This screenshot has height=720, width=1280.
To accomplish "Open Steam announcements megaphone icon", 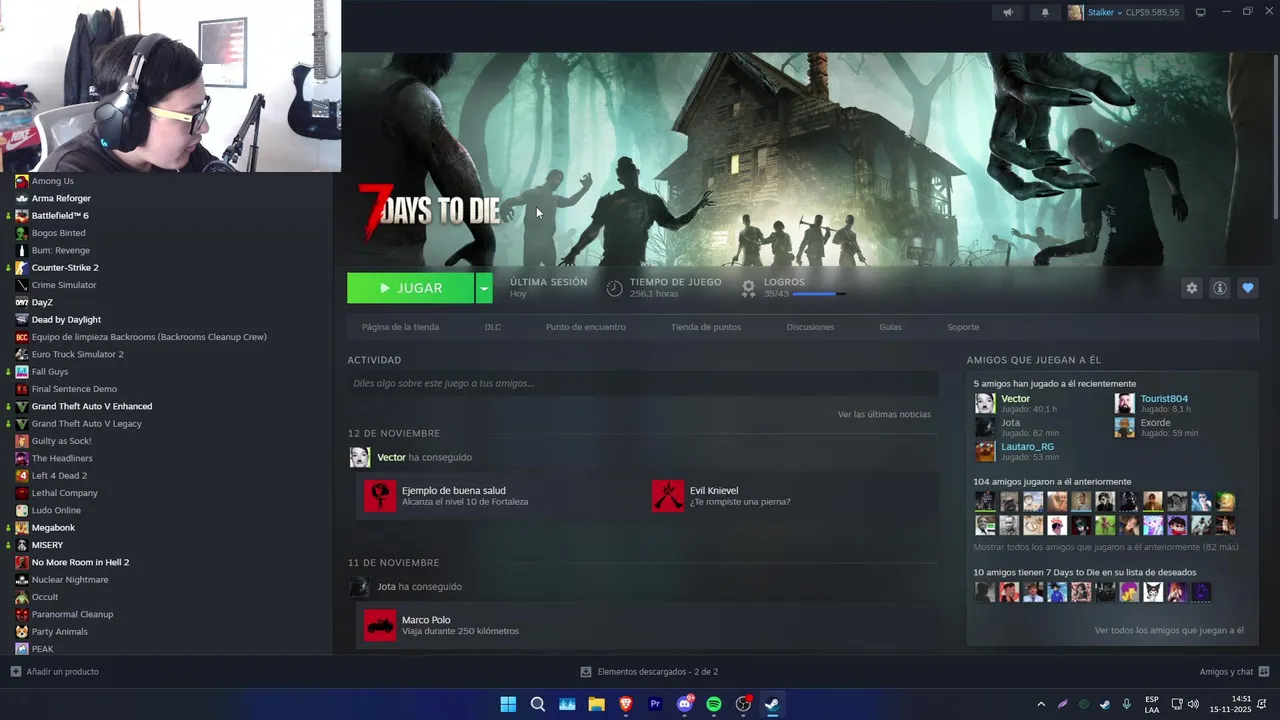I will (x=1008, y=12).
